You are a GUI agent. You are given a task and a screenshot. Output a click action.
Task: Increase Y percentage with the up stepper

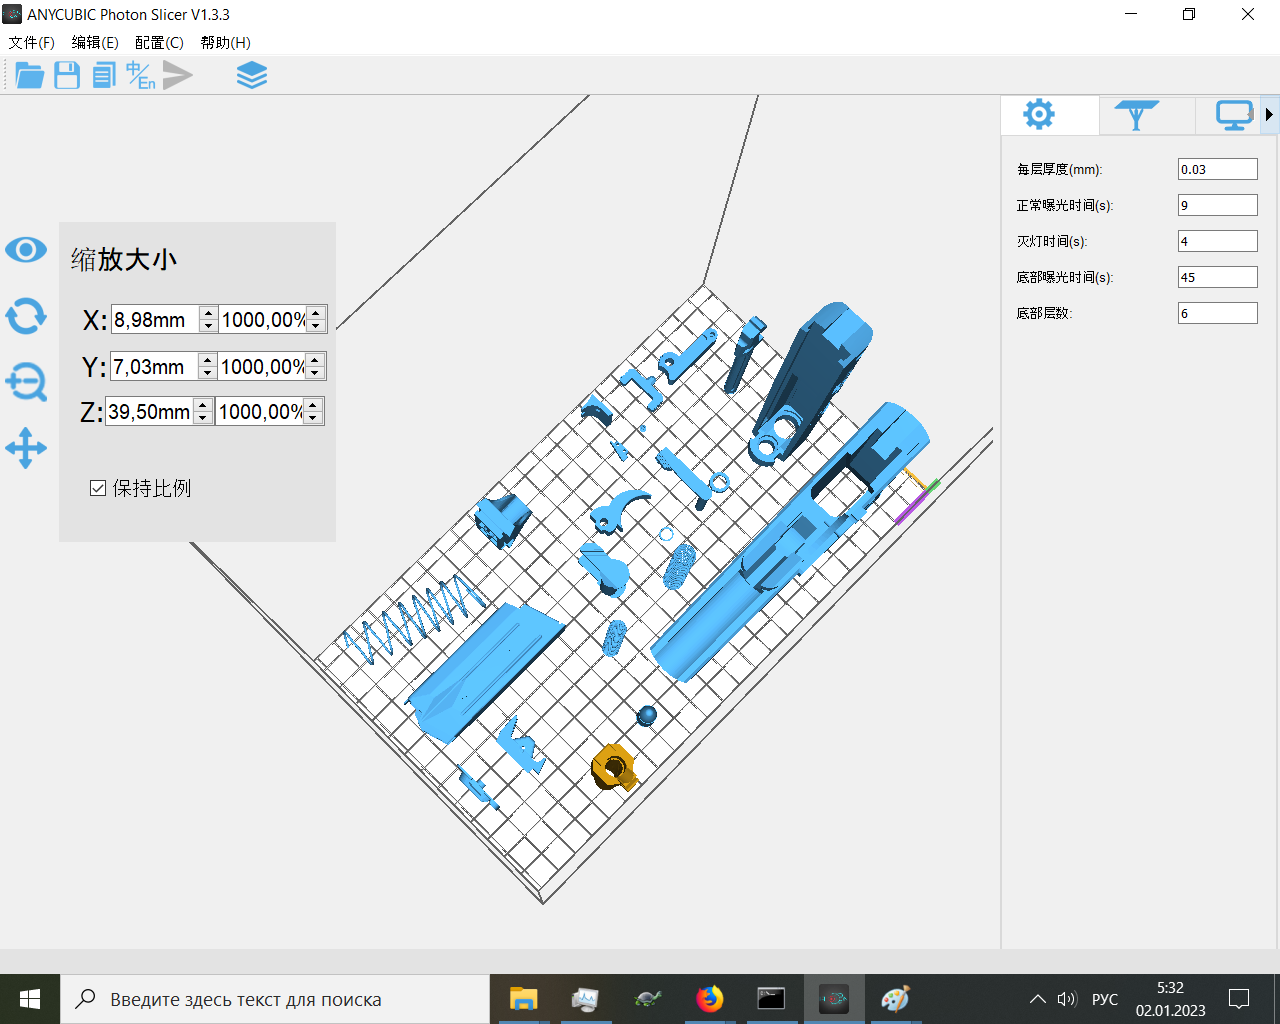coord(315,360)
